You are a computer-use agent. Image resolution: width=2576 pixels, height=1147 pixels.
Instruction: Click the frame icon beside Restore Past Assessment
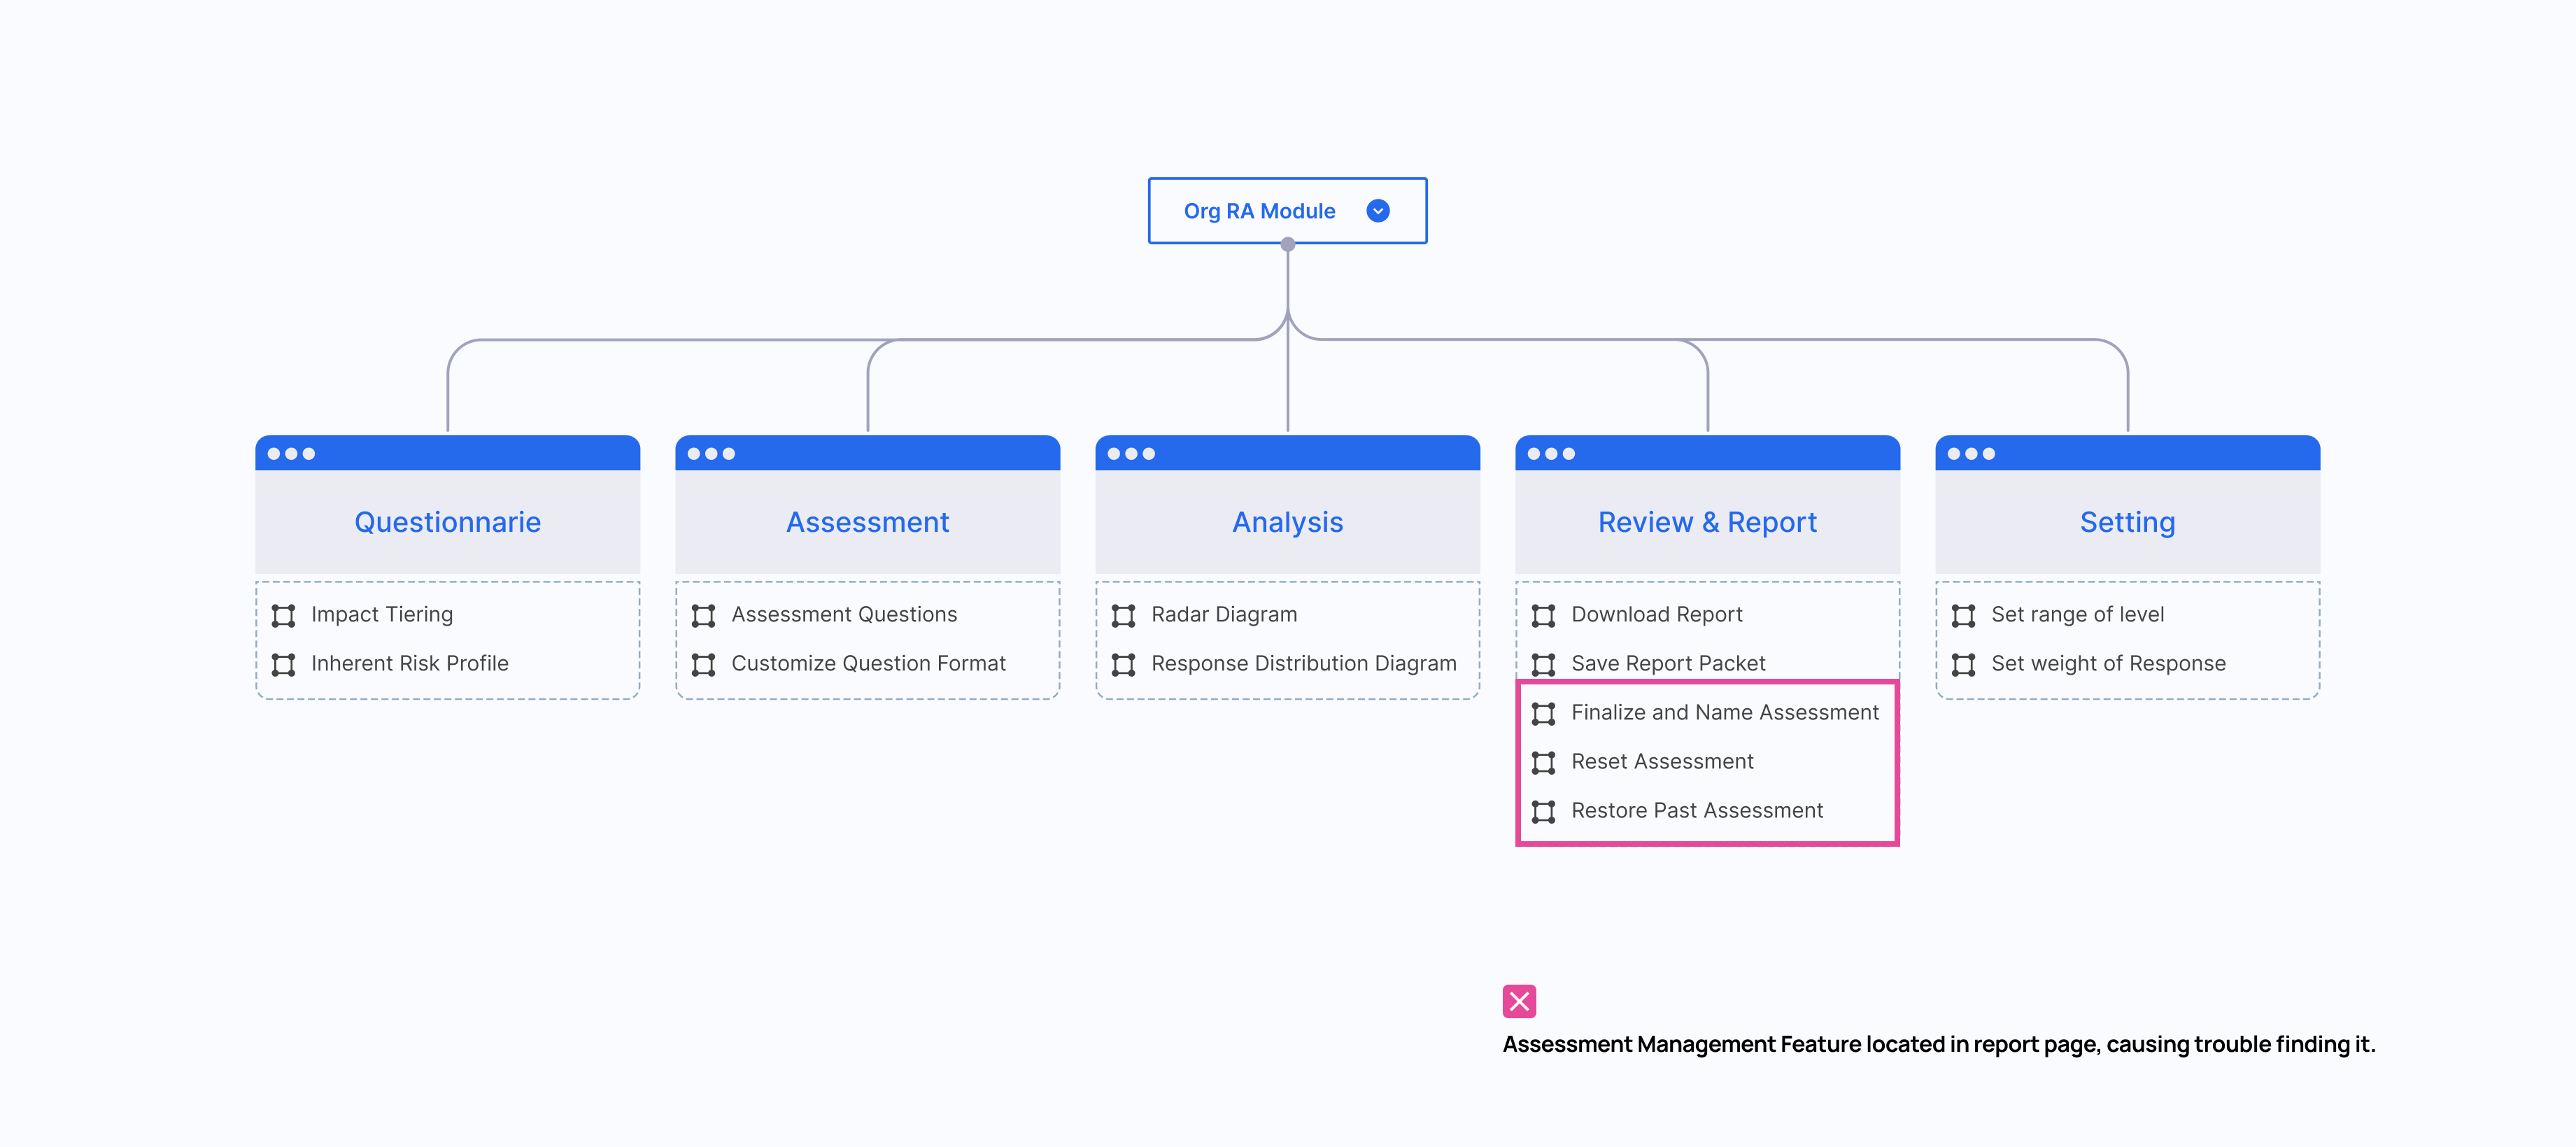click(x=1543, y=811)
